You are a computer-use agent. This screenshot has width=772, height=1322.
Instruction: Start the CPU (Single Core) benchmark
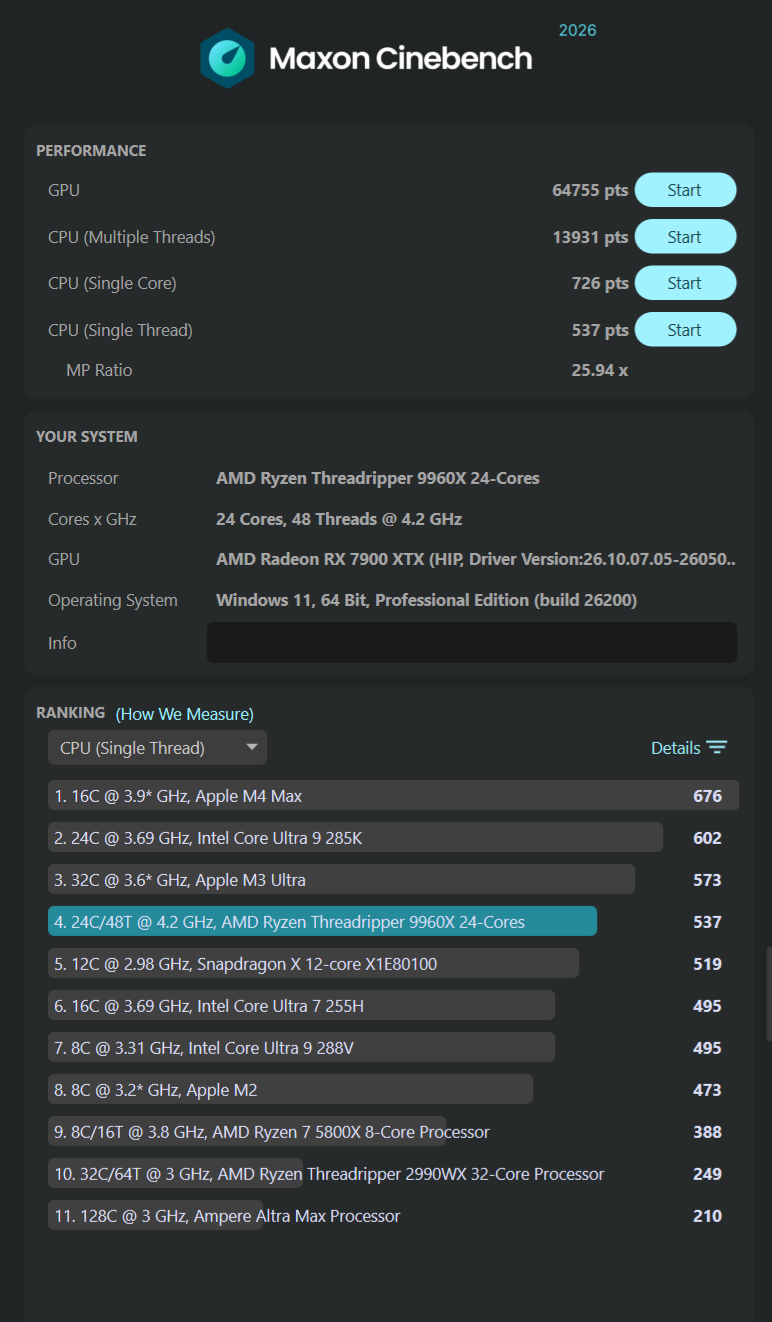pyautogui.click(x=685, y=283)
